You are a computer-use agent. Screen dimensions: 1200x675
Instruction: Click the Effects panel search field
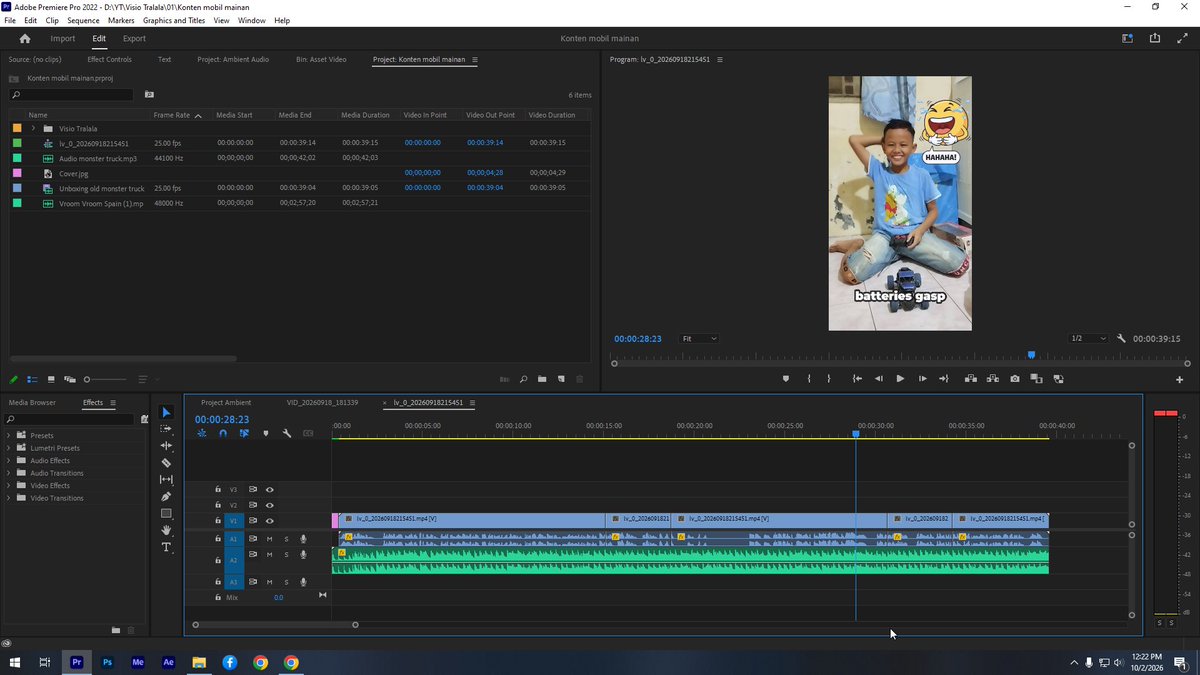(x=71, y=419)
